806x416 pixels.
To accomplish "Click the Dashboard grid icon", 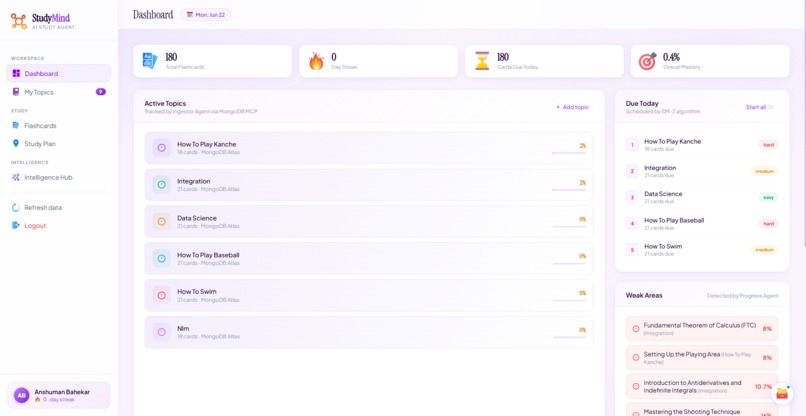I will click(16, 74).
